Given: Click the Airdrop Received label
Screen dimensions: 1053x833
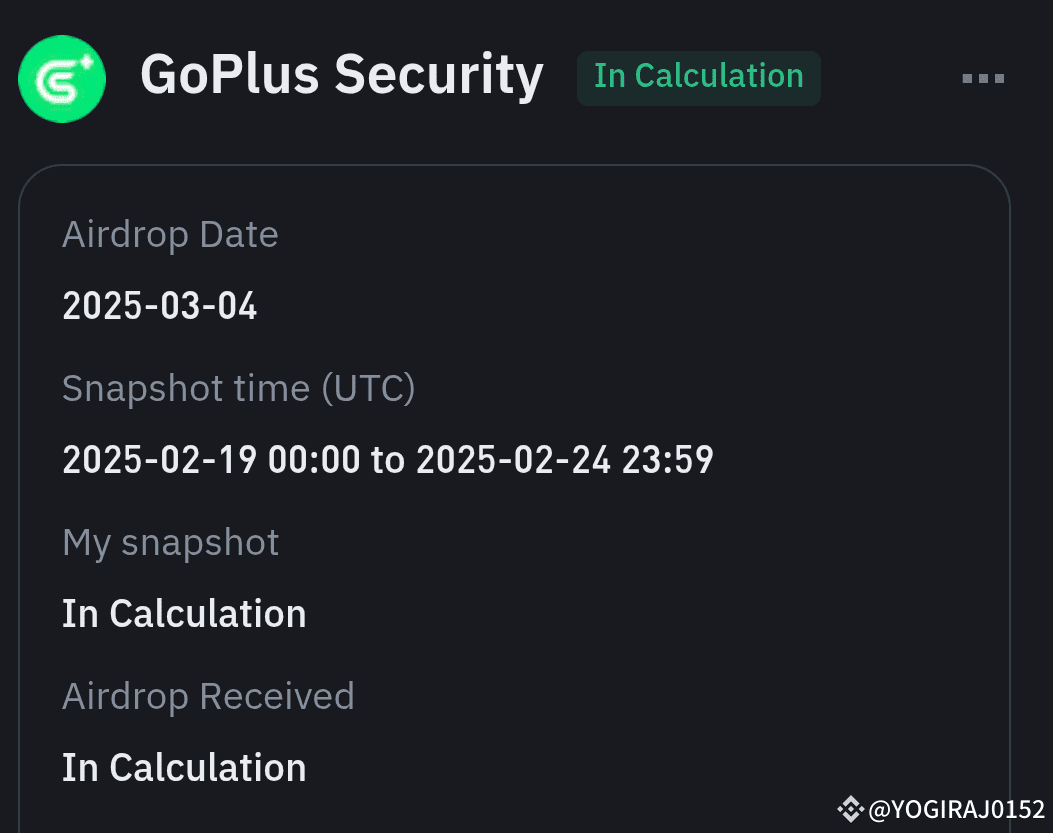Looking at the screenshot, I should [208, 695].
